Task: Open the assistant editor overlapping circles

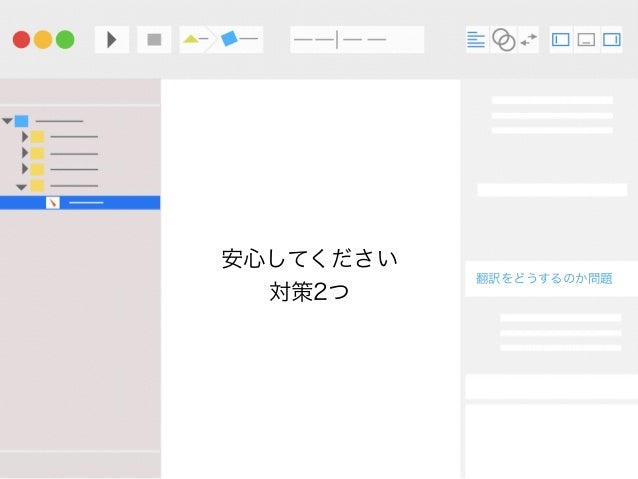Action: coord(504,40)
